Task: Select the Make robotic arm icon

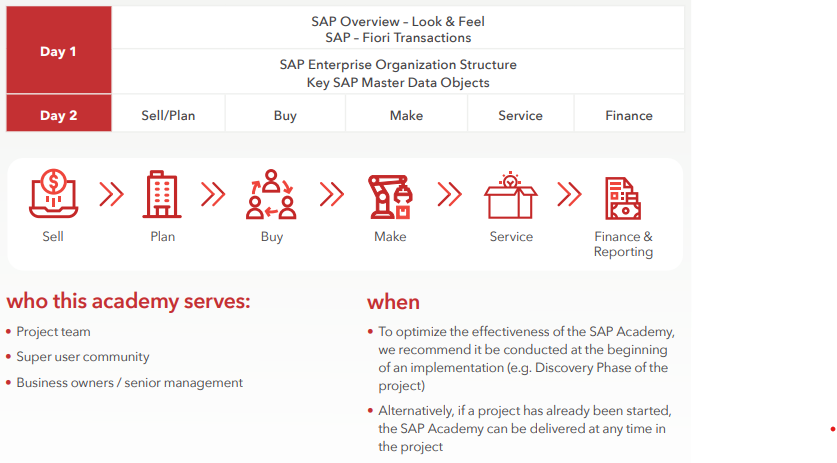Action: coord(390,195)
